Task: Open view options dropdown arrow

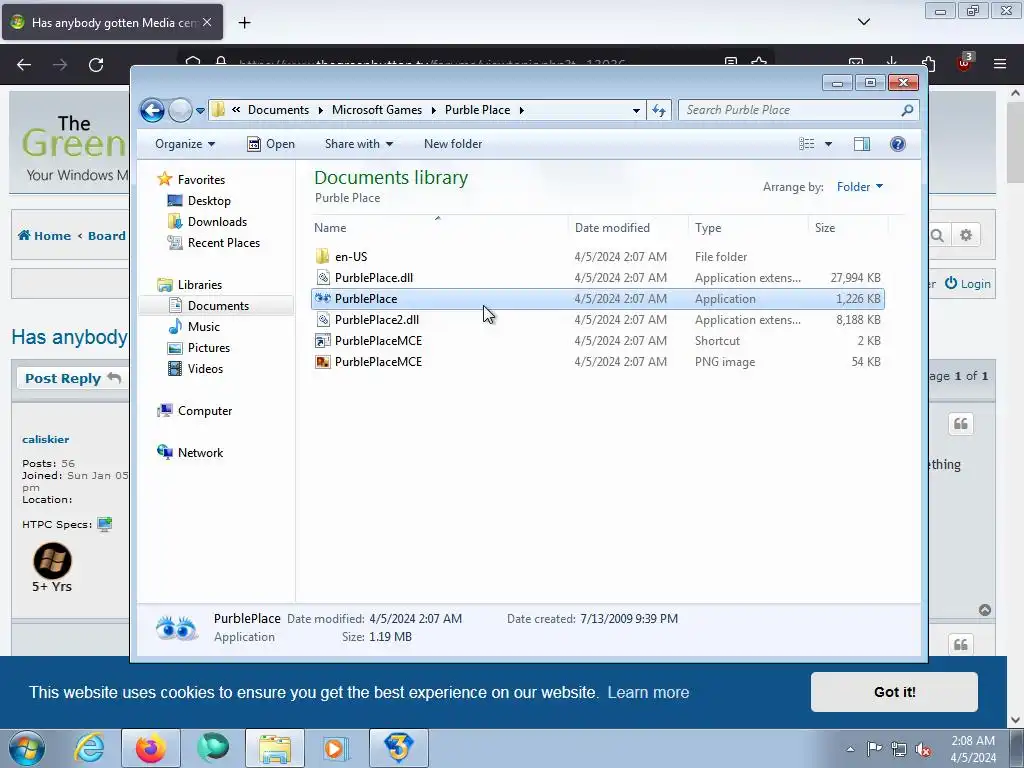Action: coord(828,144)
